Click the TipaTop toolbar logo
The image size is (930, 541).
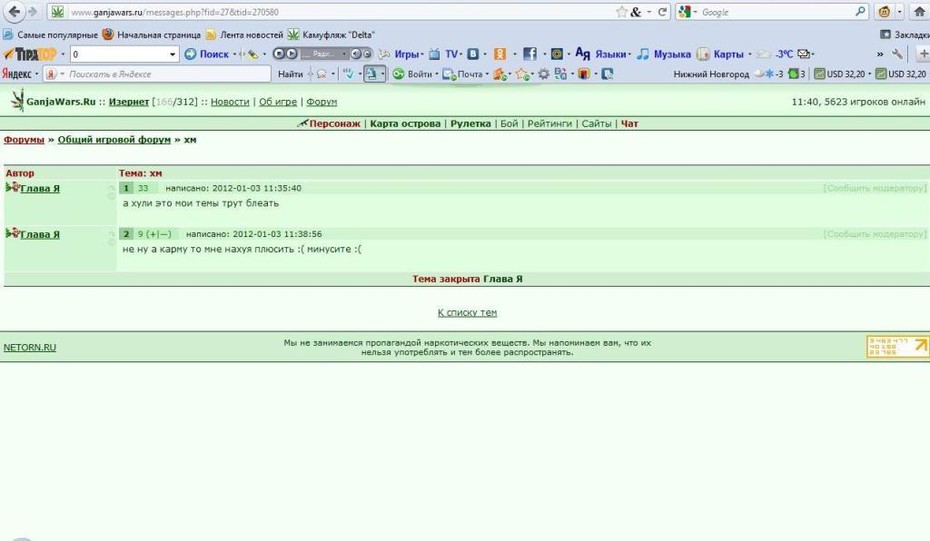[30, 54]
